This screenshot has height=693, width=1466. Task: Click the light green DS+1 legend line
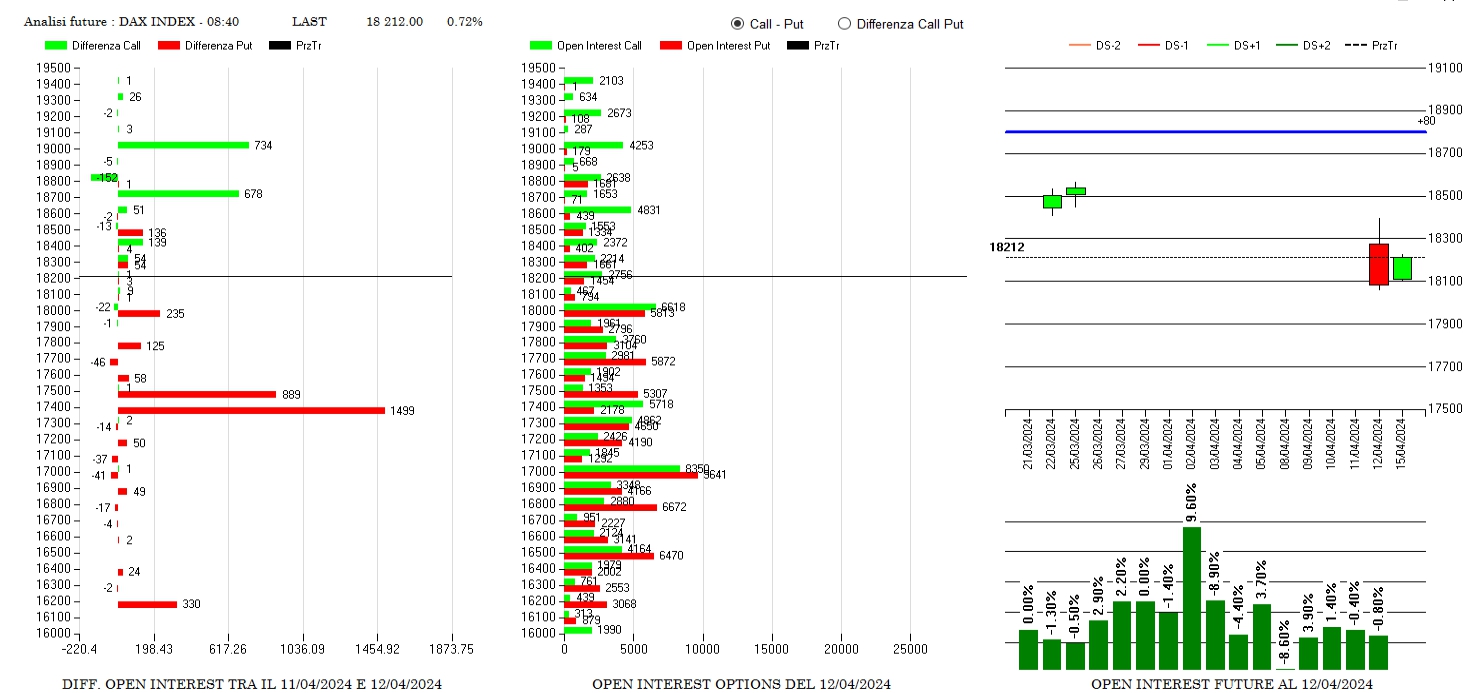pos(1217,45)
